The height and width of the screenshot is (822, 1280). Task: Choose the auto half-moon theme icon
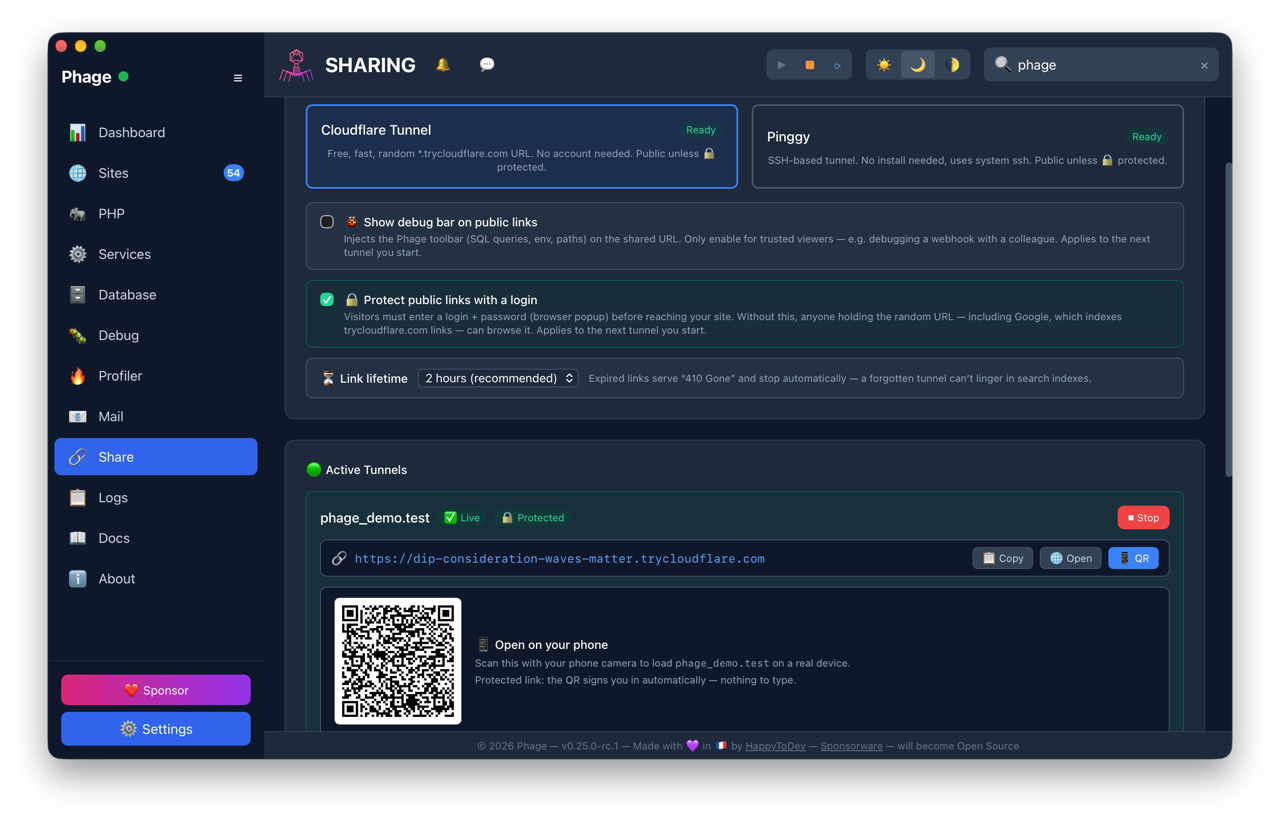click(x=952, y=65)
